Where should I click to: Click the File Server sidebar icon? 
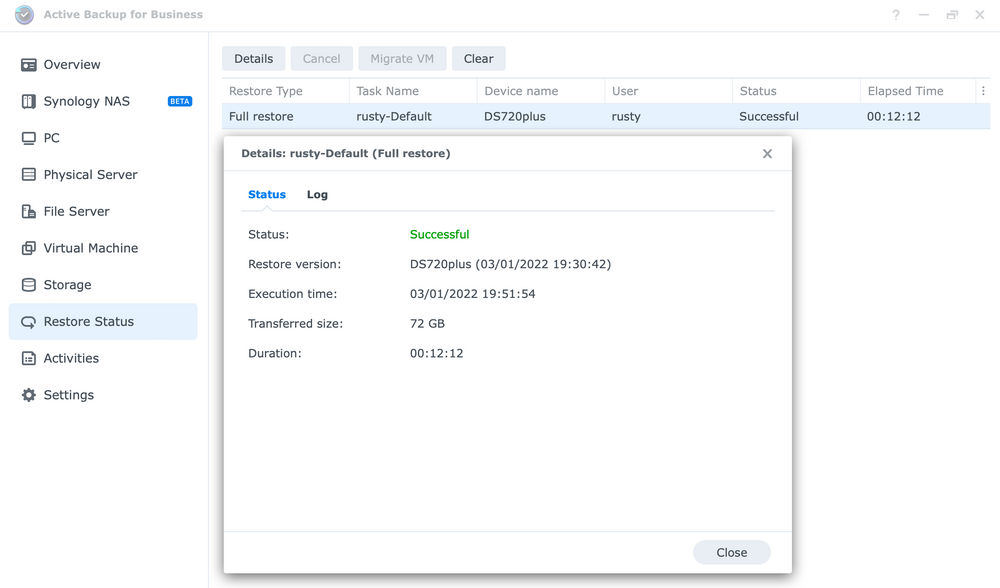[29, 212]
